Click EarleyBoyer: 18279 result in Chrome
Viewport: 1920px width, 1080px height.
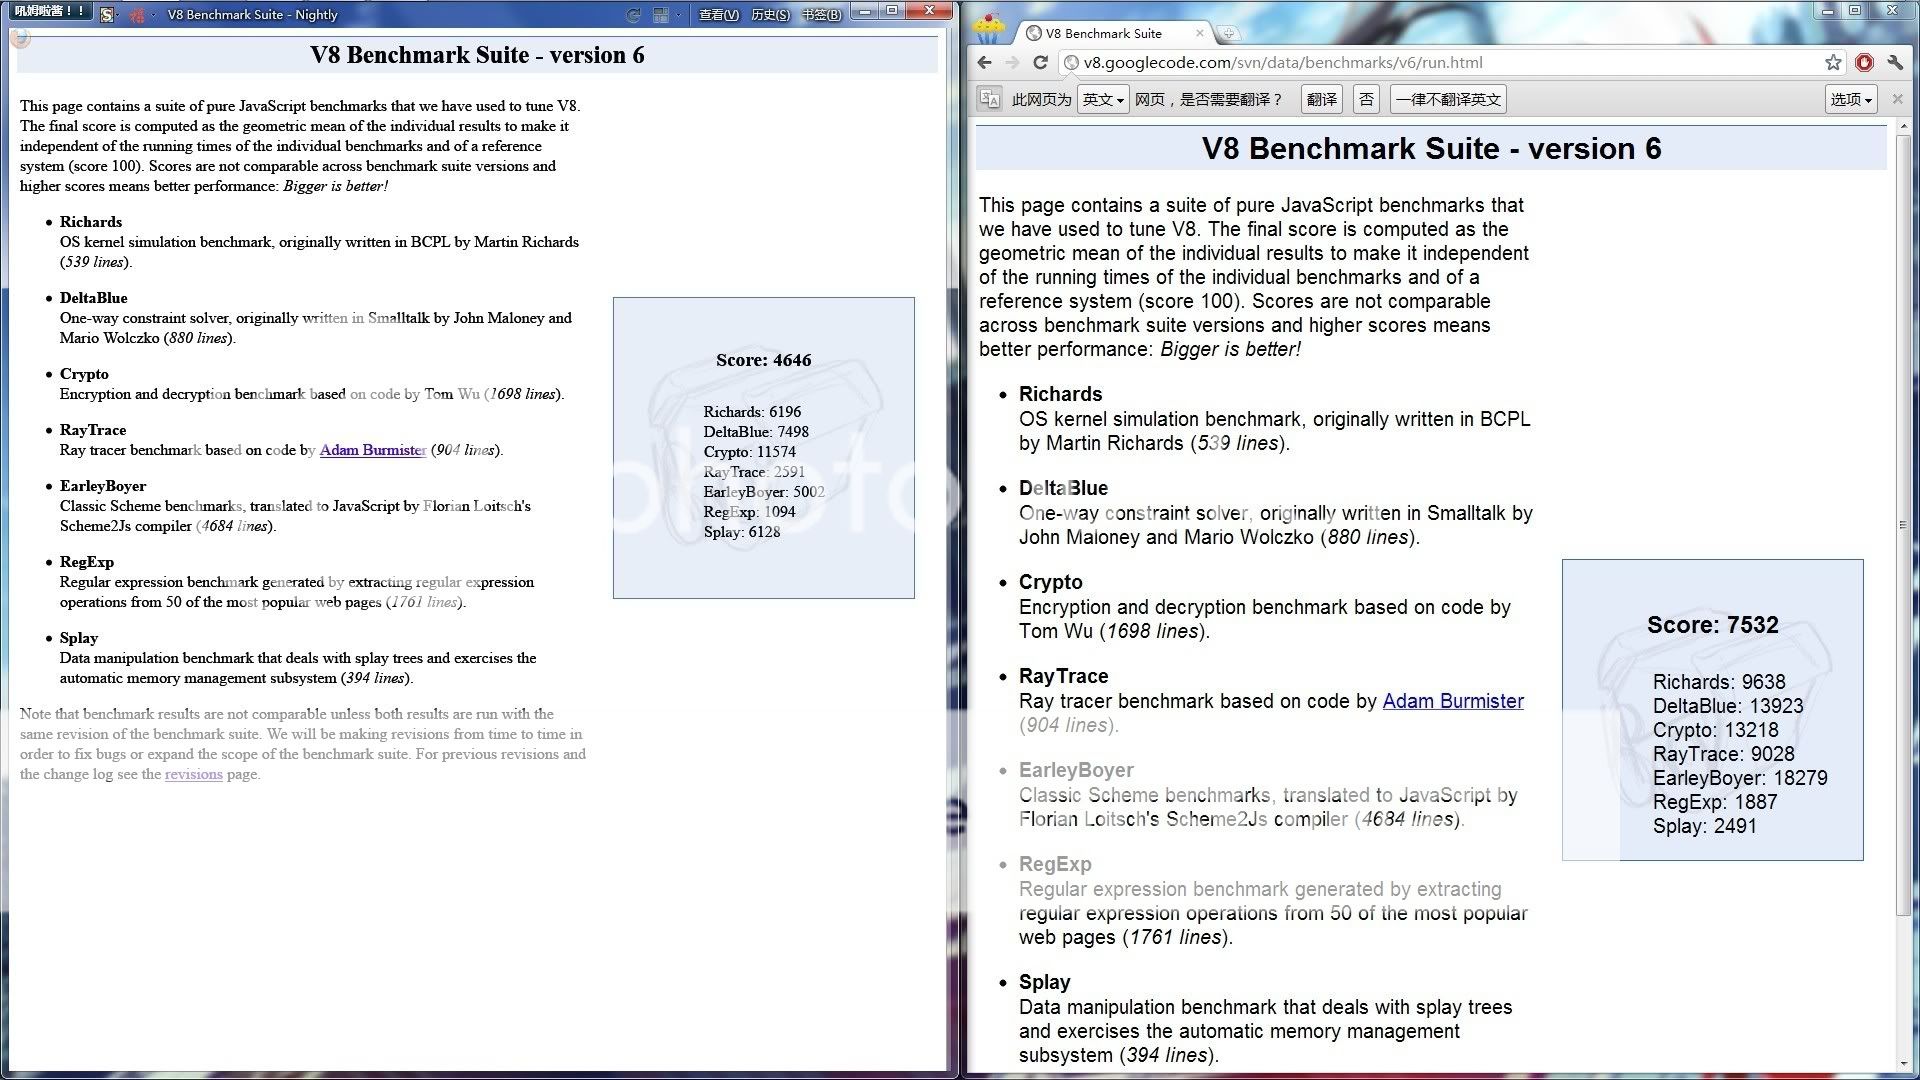1740,778
